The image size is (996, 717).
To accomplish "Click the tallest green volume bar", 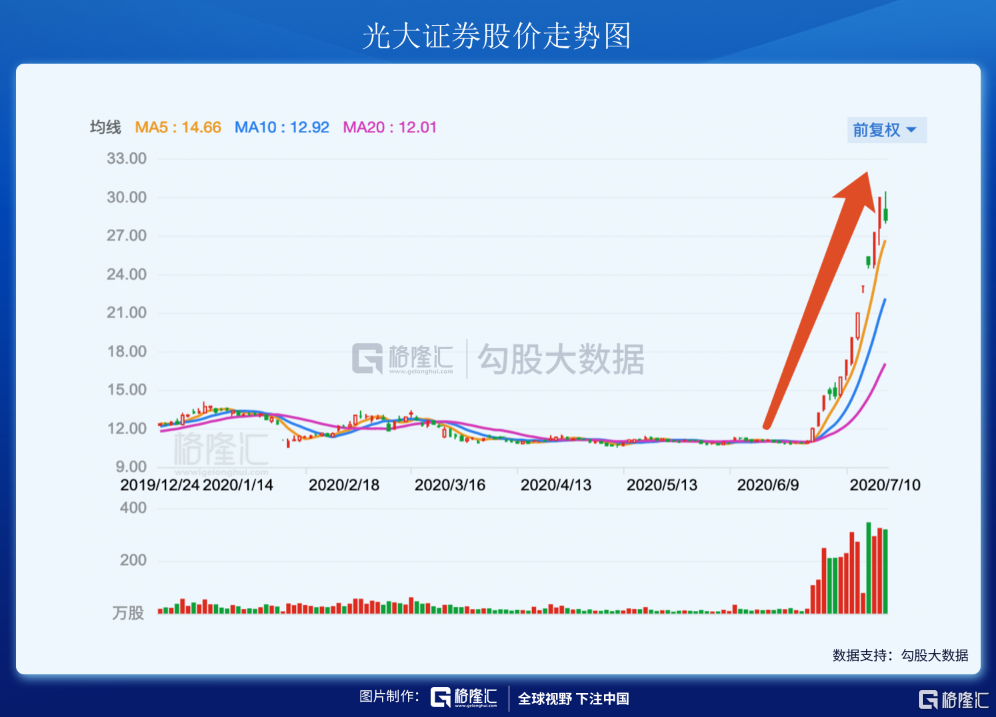I will coord(868,568).
